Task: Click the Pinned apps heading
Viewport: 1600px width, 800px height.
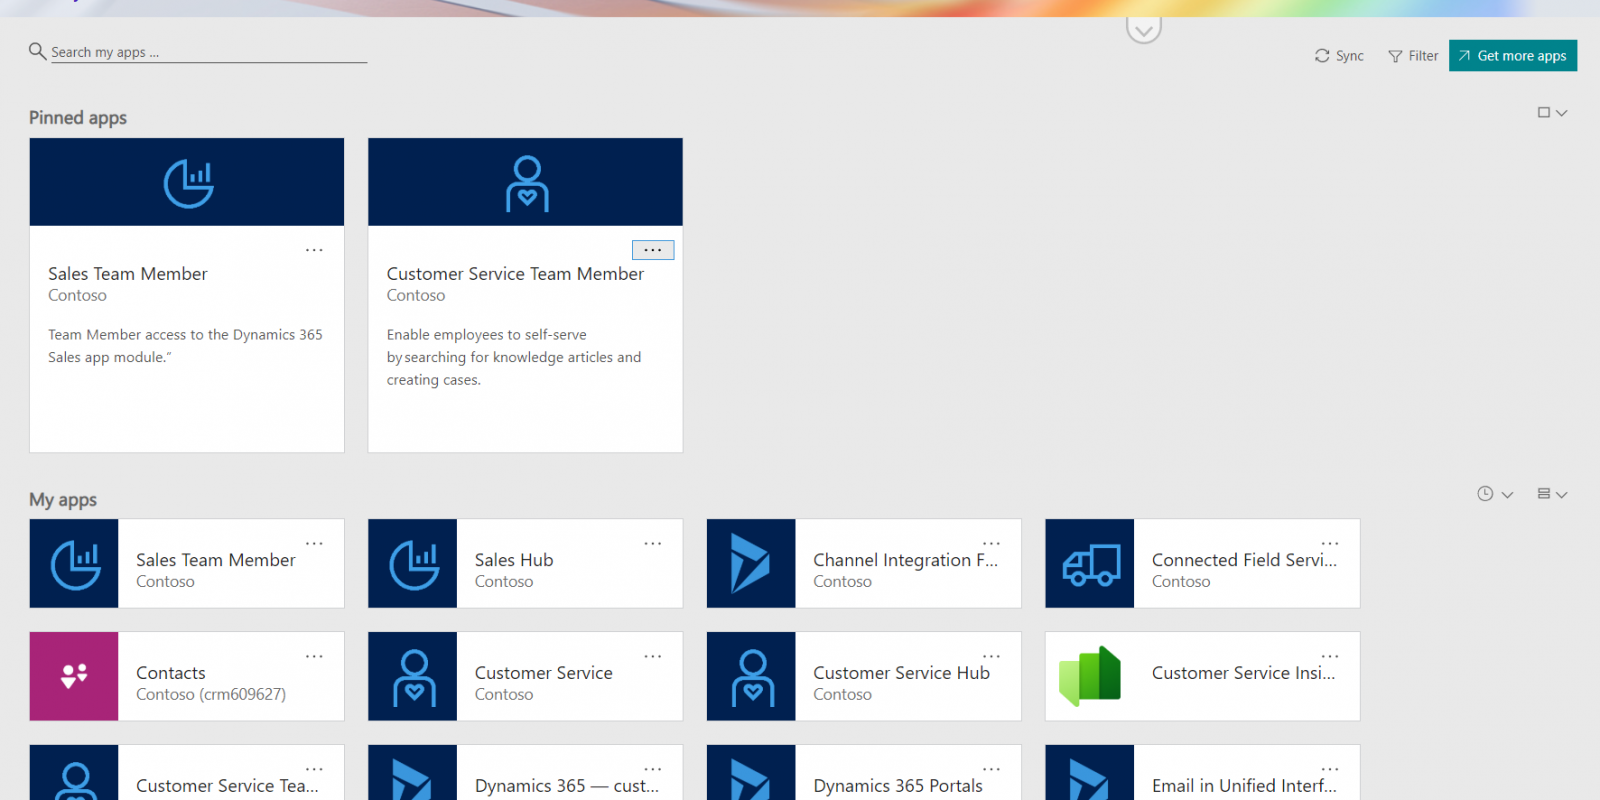Action: click(x=78, y=118)
